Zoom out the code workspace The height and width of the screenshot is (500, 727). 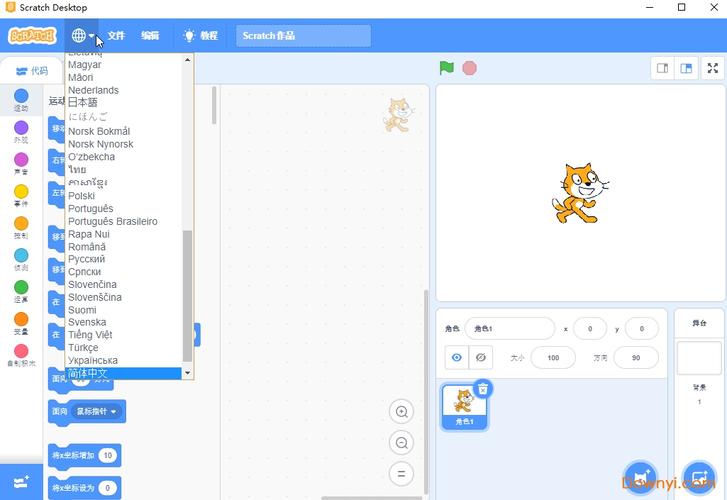[402, 443]
